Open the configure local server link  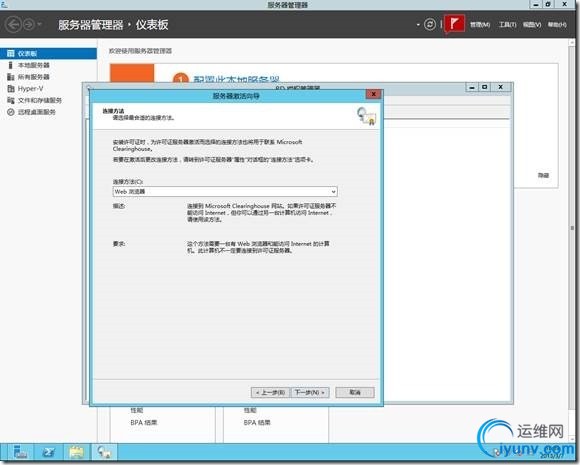click(237, 79)
